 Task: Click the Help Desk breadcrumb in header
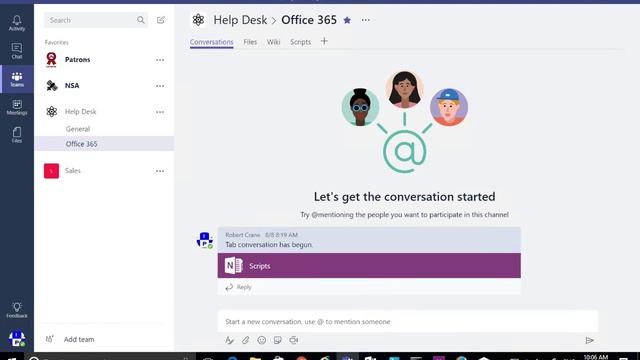tap(240, 20)
